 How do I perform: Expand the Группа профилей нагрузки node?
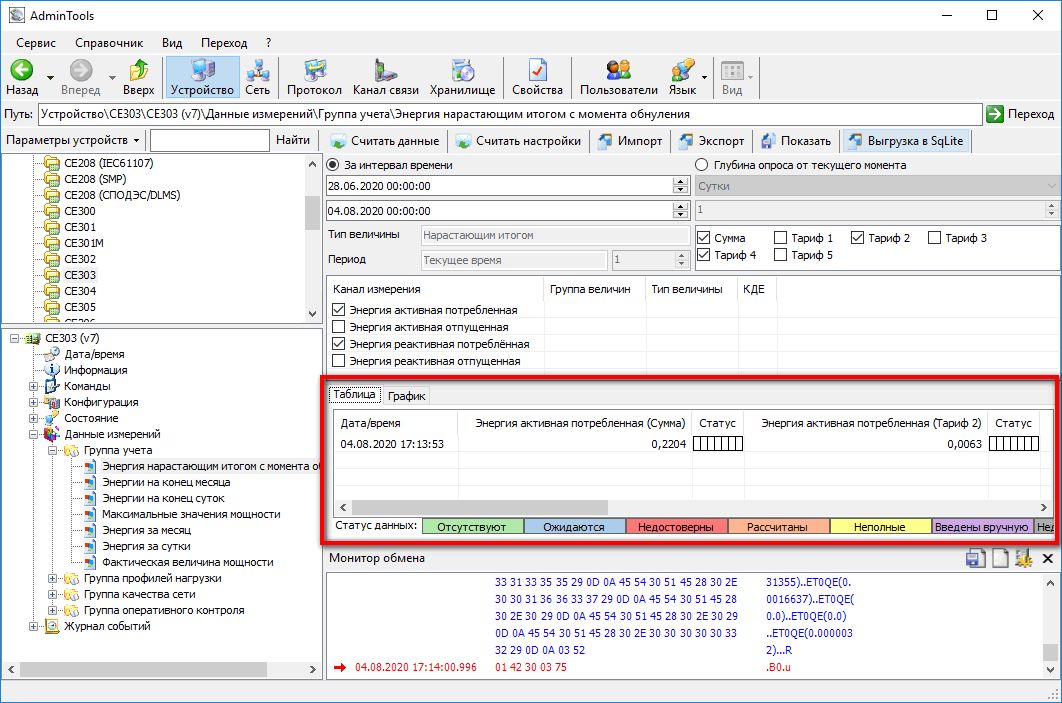point(51,578)
